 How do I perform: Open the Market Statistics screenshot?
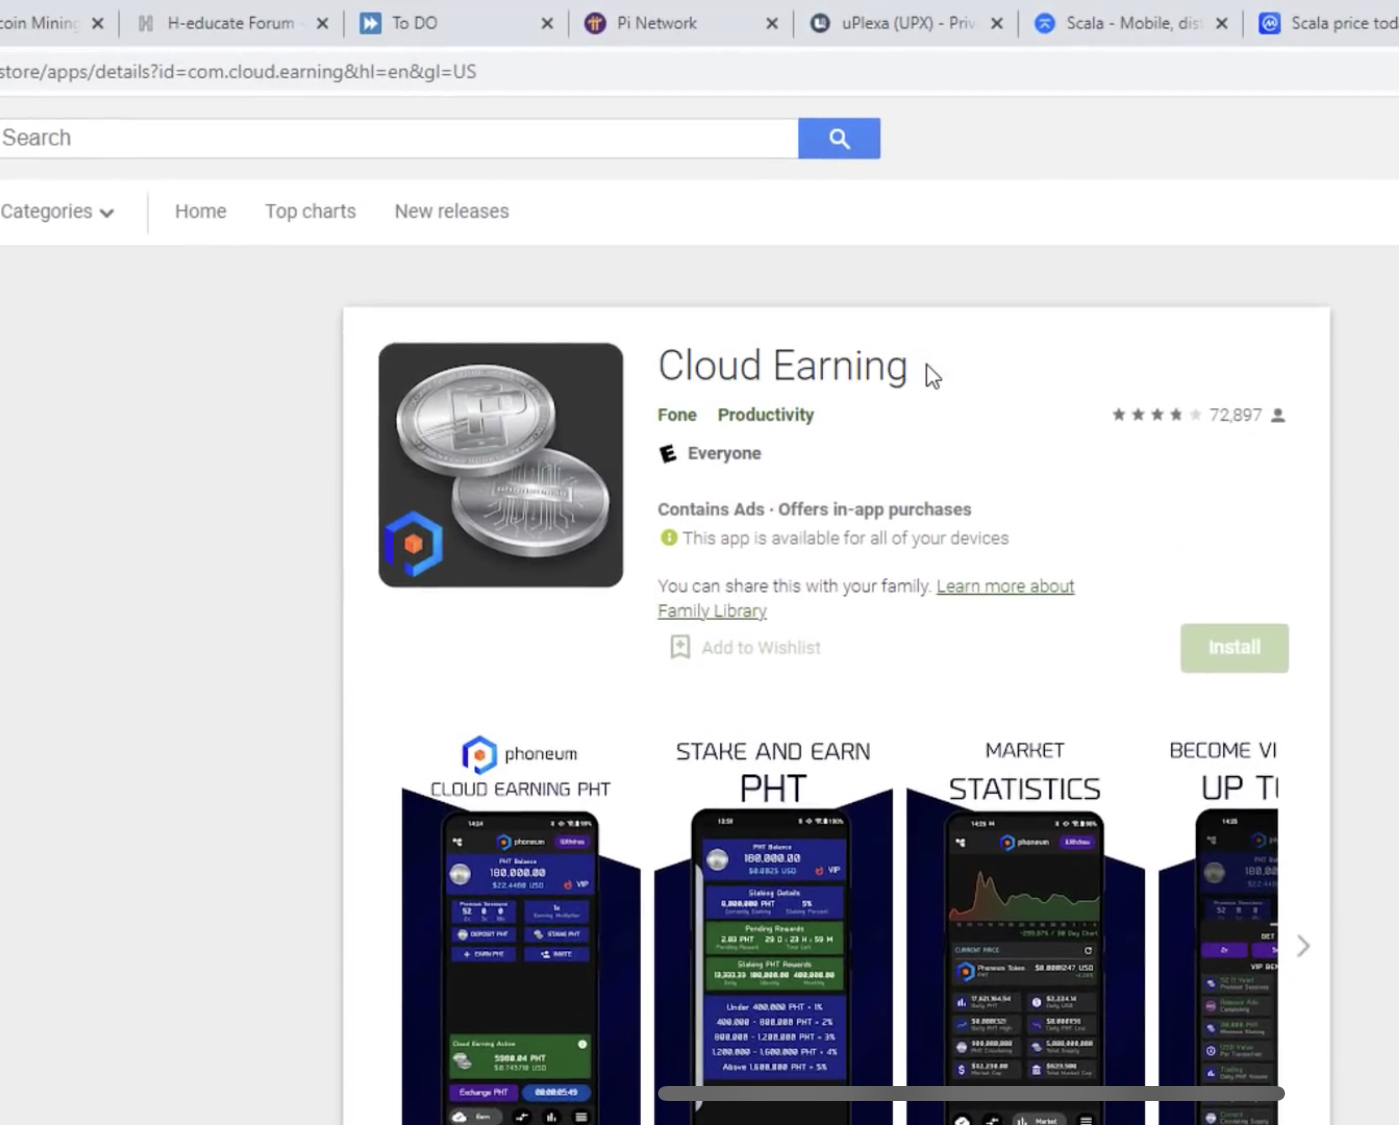tap(1025, 930)
